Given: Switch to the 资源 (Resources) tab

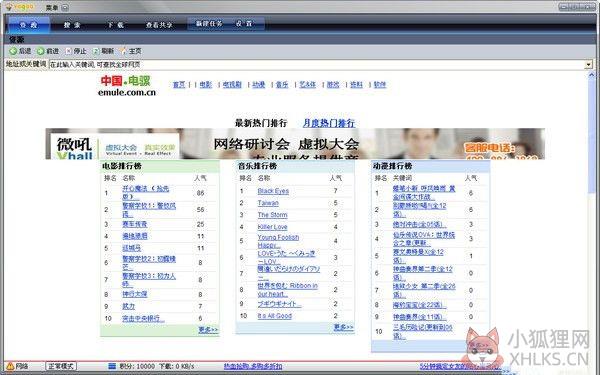Looking at the screenshot, I should tap(29, 24).
